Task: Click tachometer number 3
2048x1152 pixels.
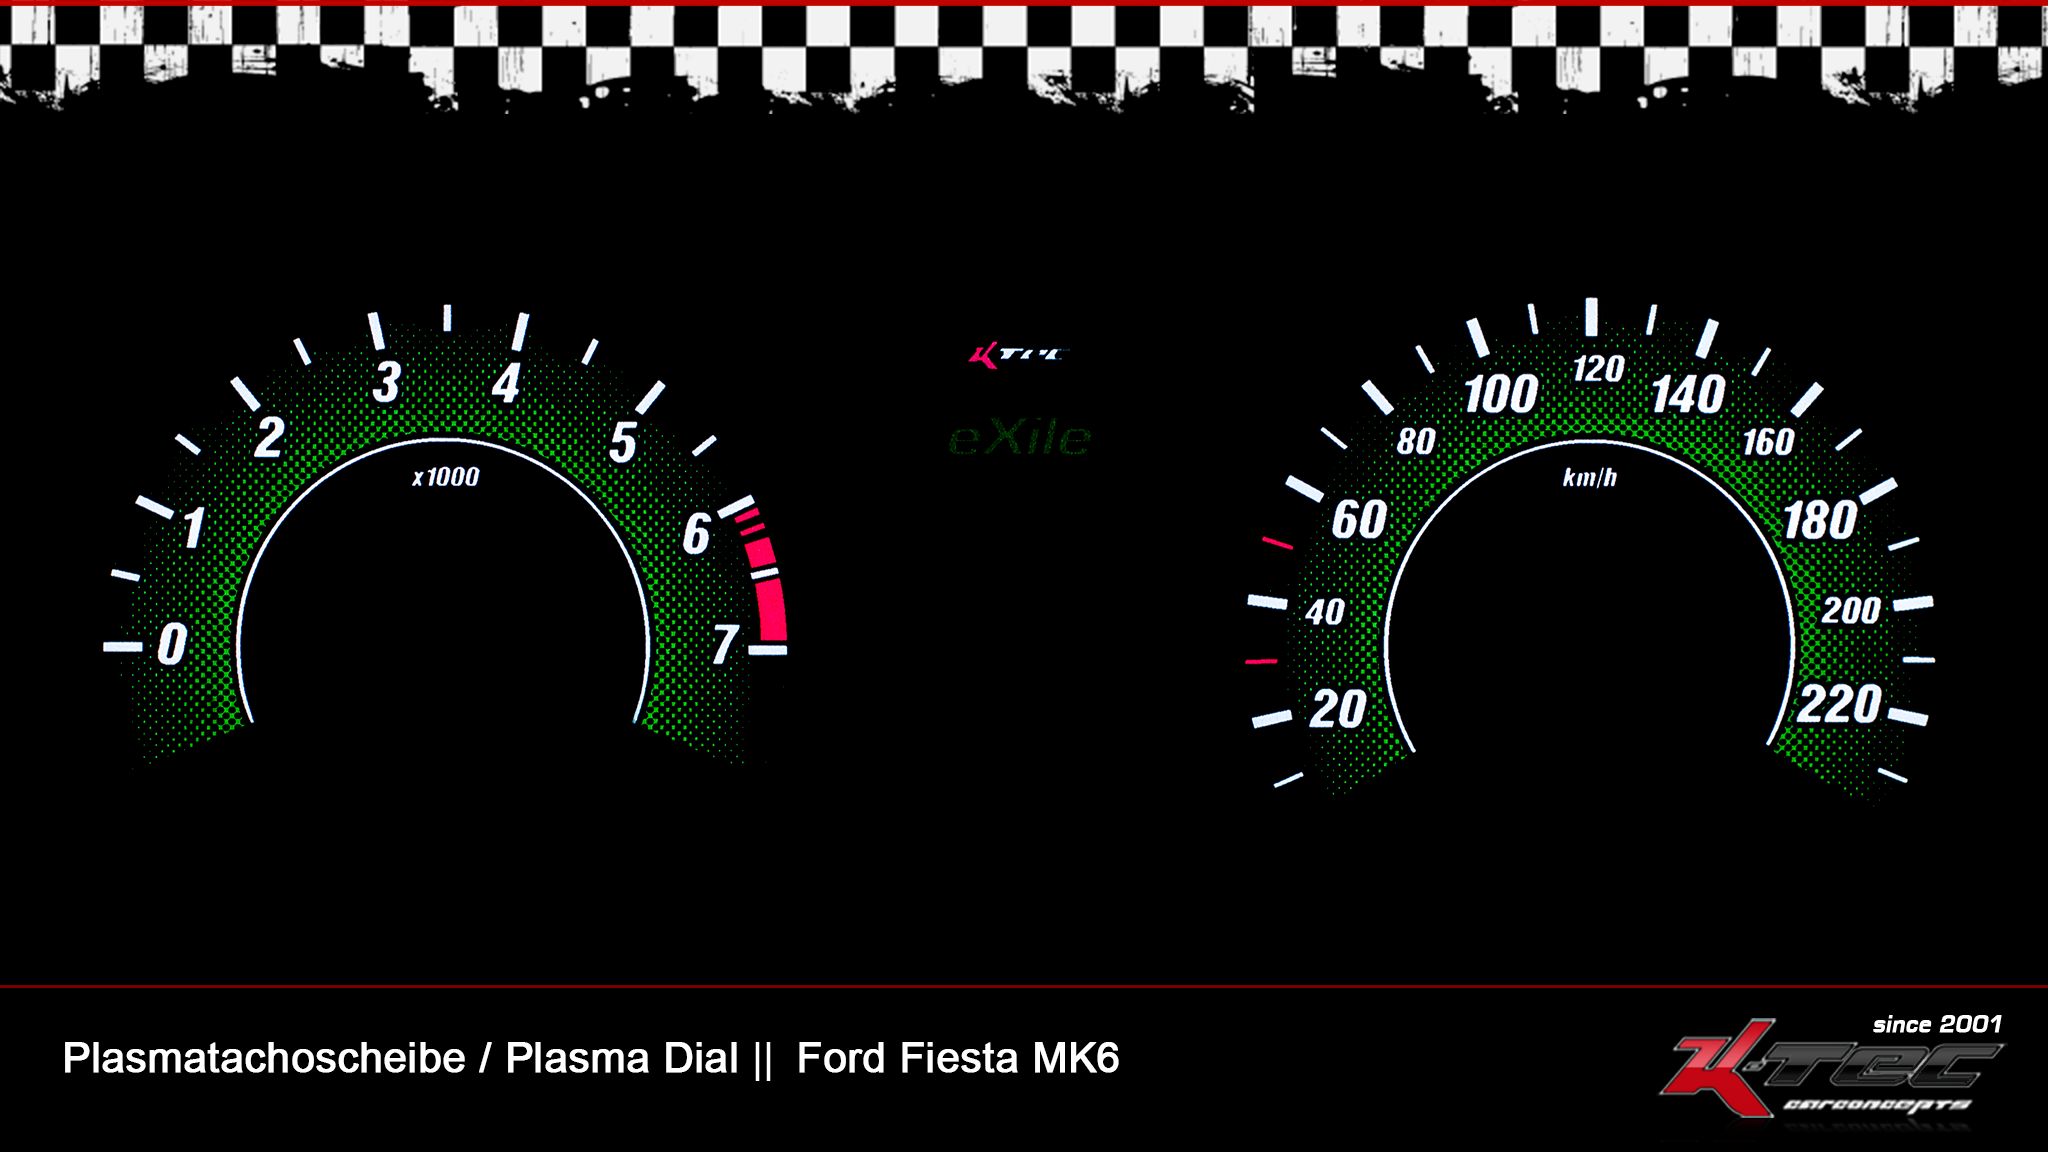Action: pos(387,382)
